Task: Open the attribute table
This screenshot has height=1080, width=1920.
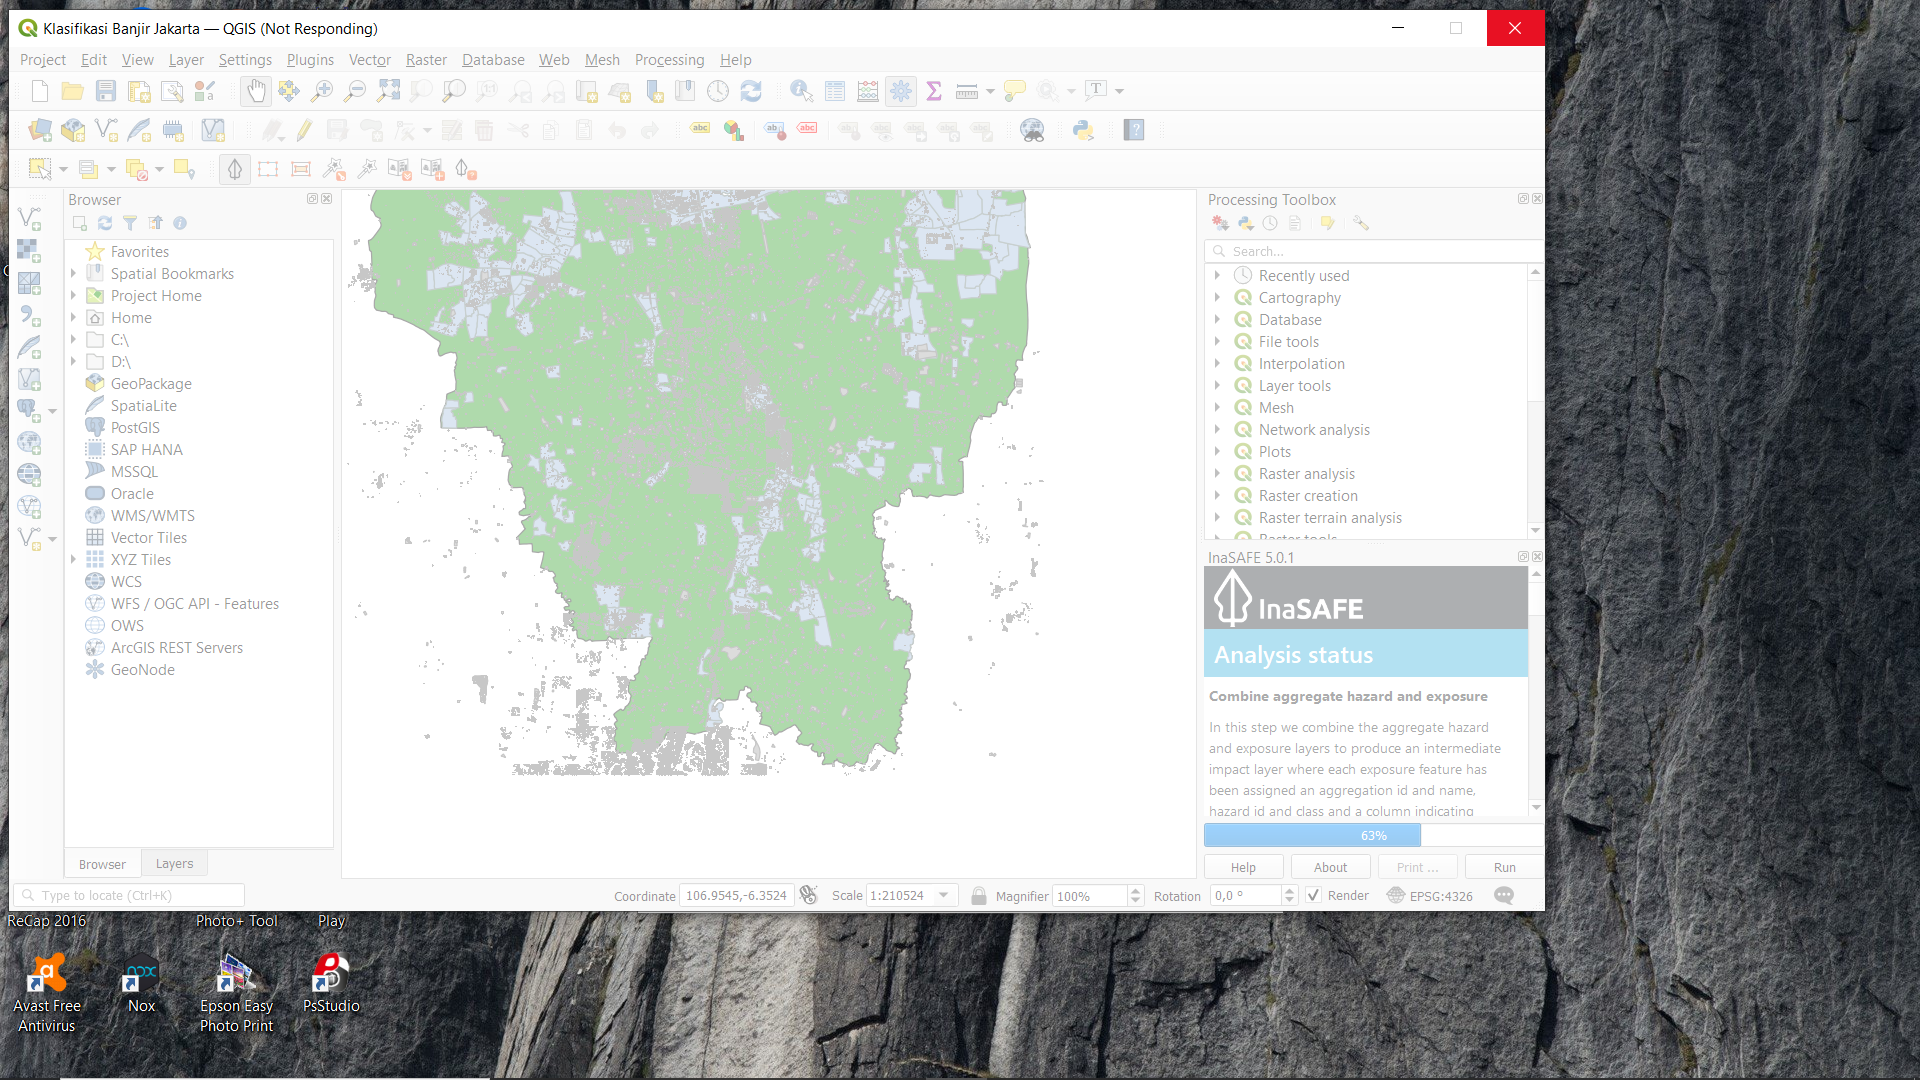Action: (834, 90)
